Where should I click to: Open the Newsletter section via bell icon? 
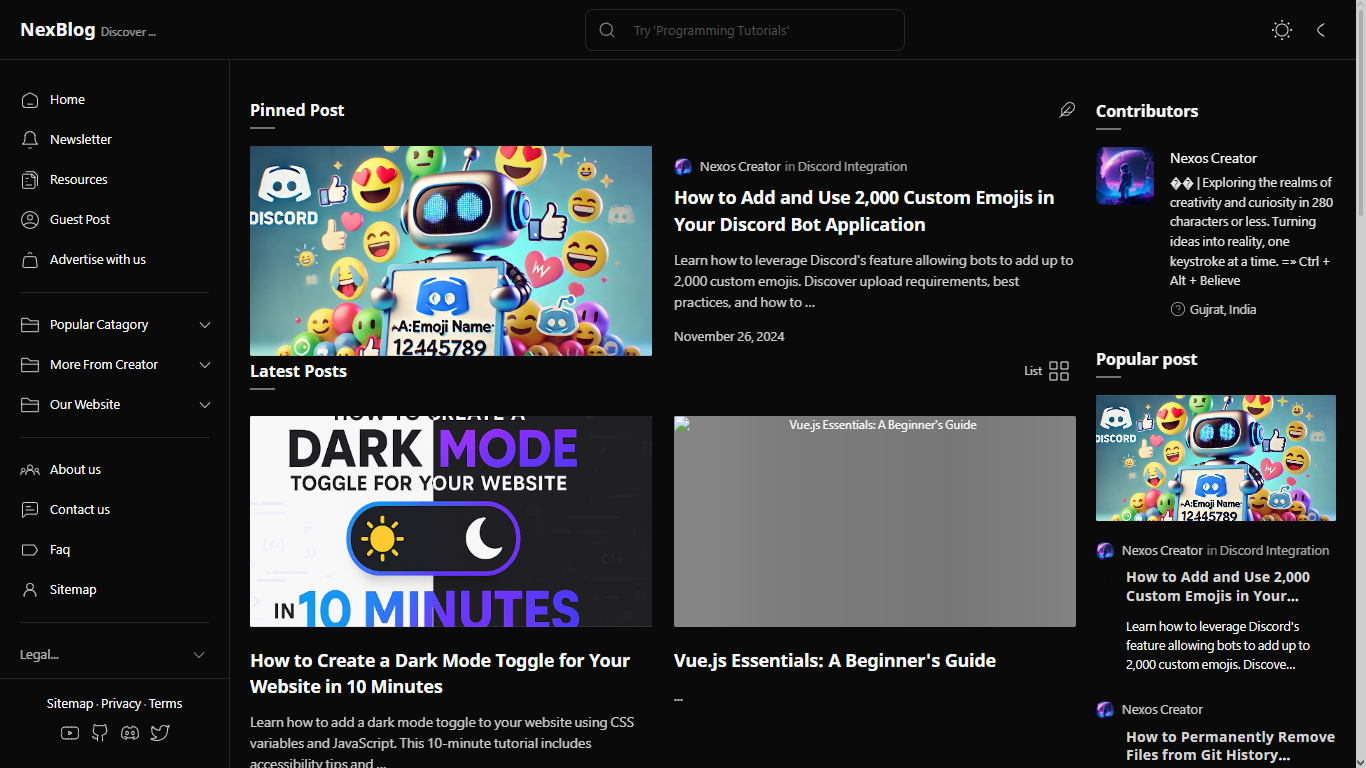[x=29, y=139]
